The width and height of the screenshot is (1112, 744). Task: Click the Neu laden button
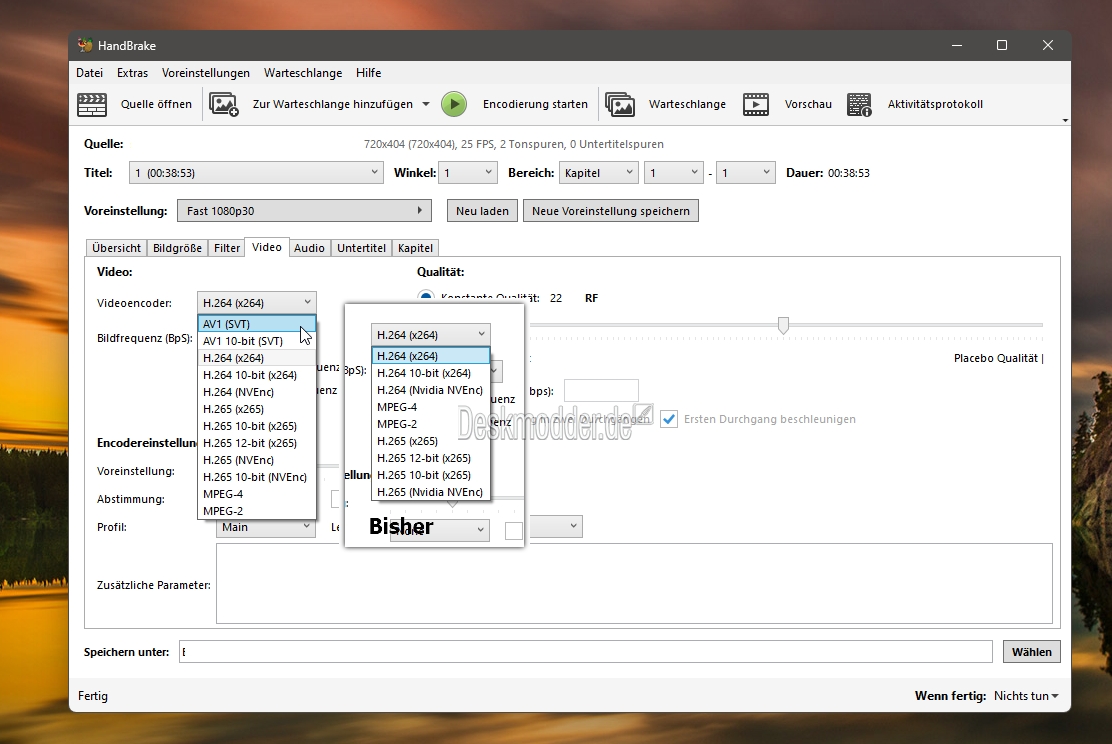[482, 211]
